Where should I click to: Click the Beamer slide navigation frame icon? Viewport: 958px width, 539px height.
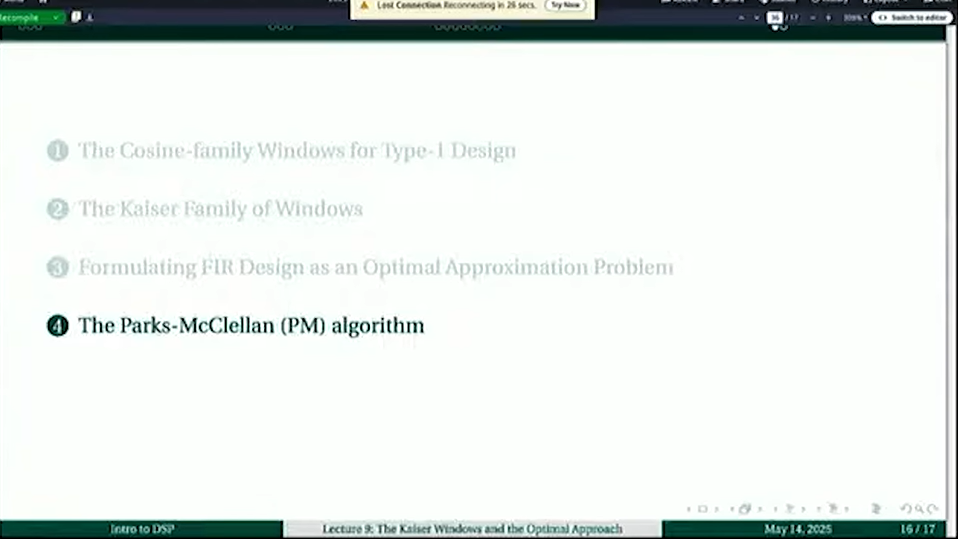(x=744, y=509)
